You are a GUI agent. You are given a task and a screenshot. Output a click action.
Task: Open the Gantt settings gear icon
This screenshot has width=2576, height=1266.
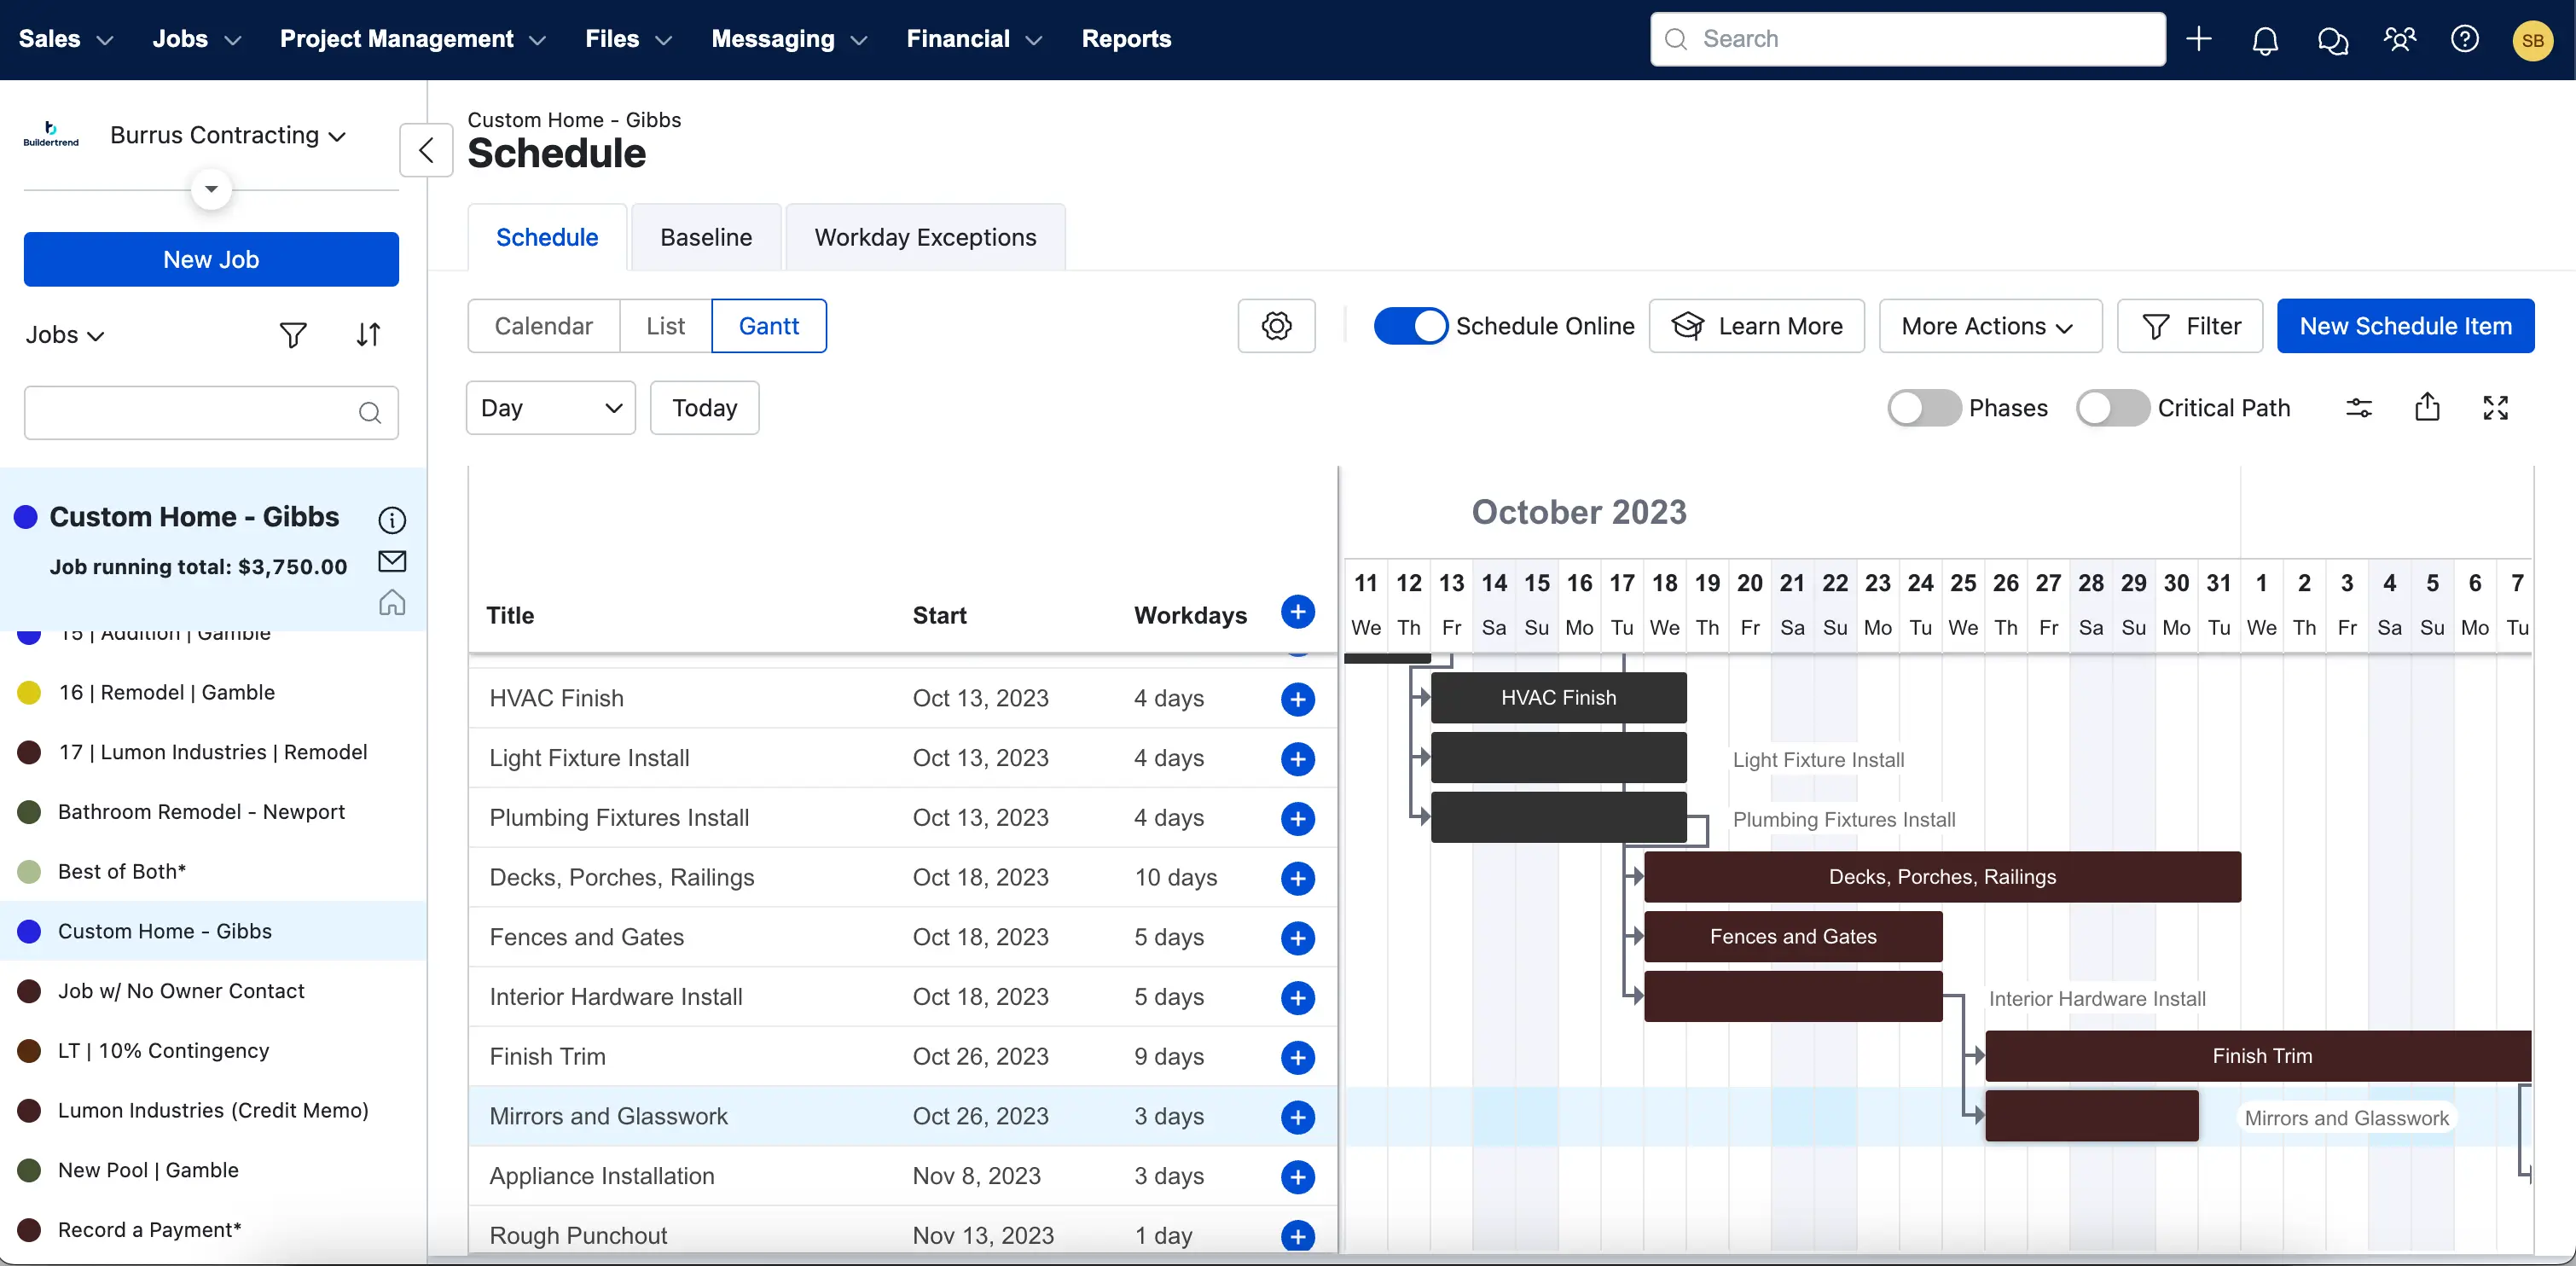click(x=1275, y=325)
